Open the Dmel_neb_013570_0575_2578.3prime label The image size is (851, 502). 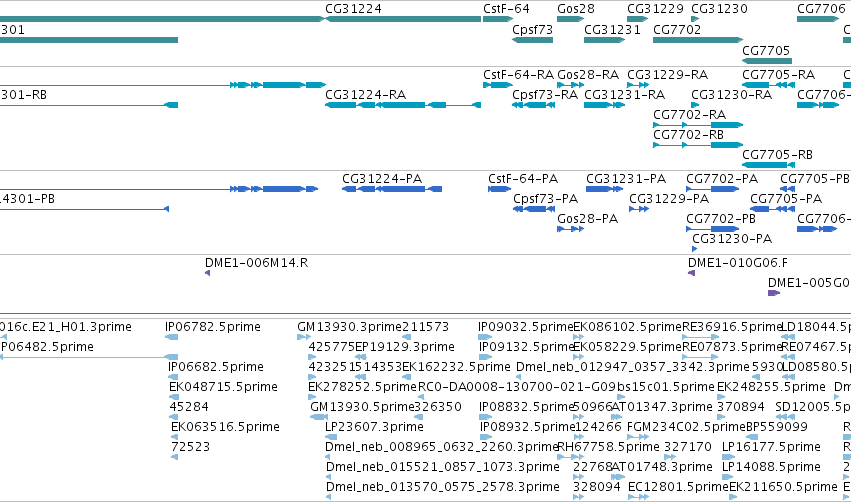[x=442, y=487]
